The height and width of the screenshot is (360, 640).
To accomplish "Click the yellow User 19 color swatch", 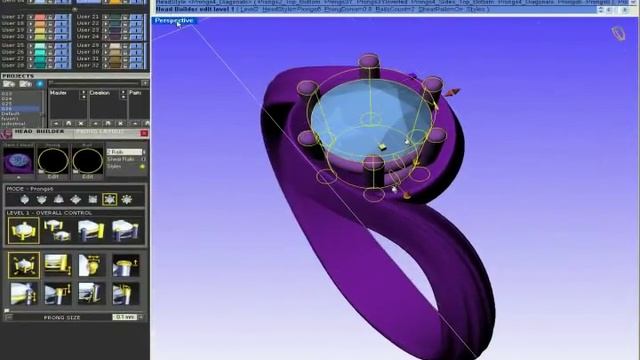I will pyautogui.click(x=40, y=30).
